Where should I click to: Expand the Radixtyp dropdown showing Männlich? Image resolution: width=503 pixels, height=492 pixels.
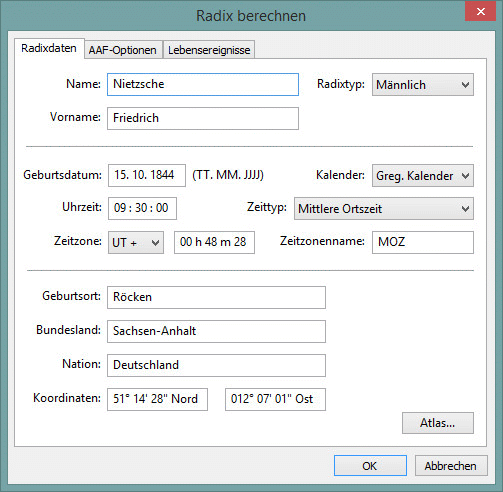(x=423, y=85)
